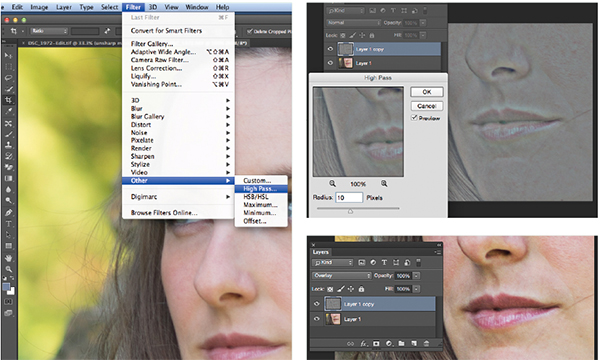The image size is (600, 360).
Task: Open the Overlay blend mode dropdown
Action: [342, 275]
